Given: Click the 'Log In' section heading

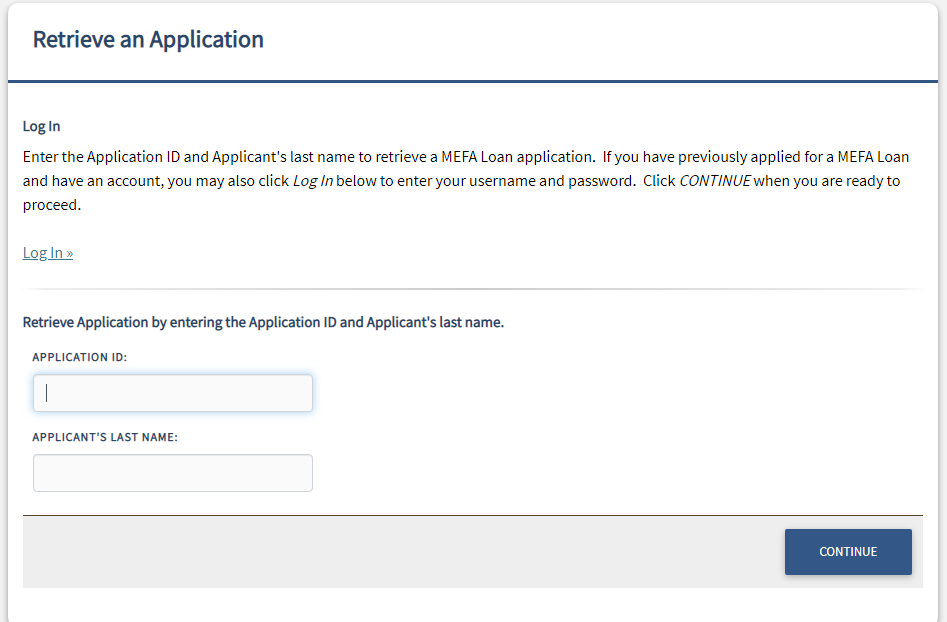Looking at the screenshot, I should (41, 126).
